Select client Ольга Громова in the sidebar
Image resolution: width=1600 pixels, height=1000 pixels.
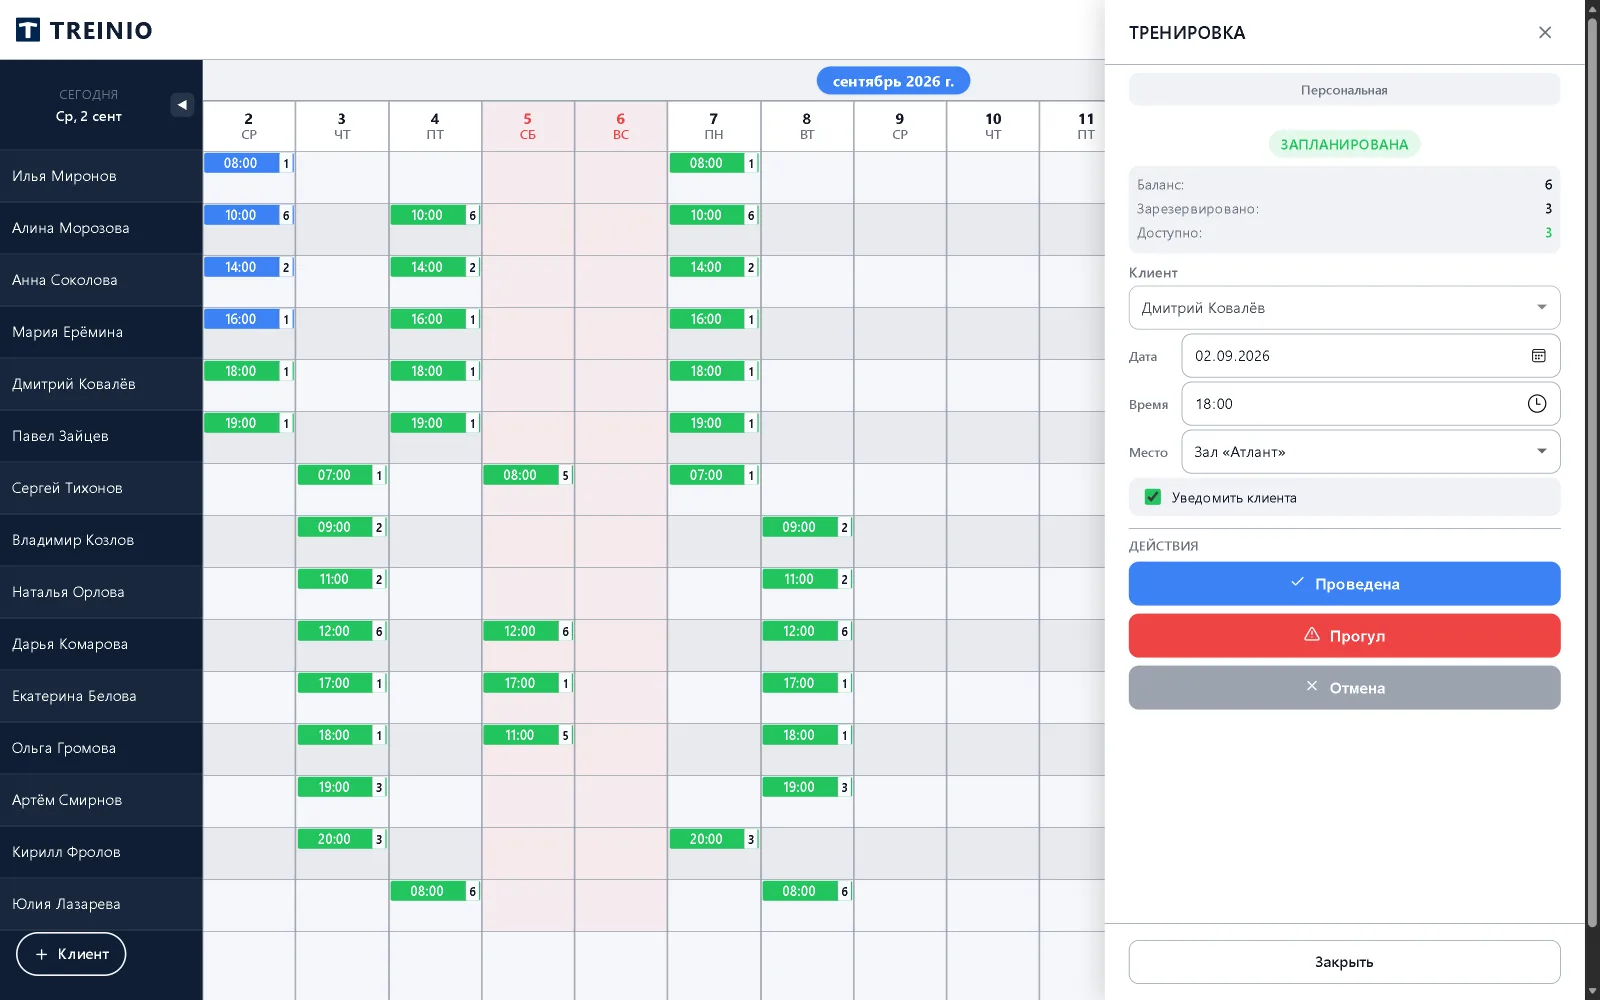[101, 748]
